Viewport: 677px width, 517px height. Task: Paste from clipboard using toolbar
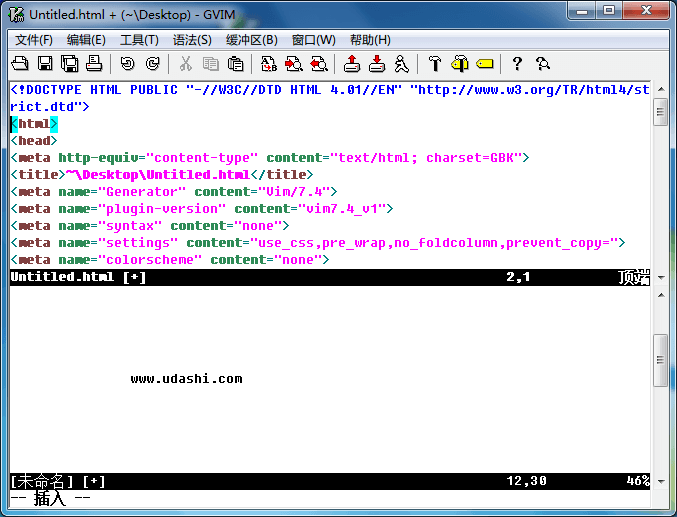coord(235,64)
